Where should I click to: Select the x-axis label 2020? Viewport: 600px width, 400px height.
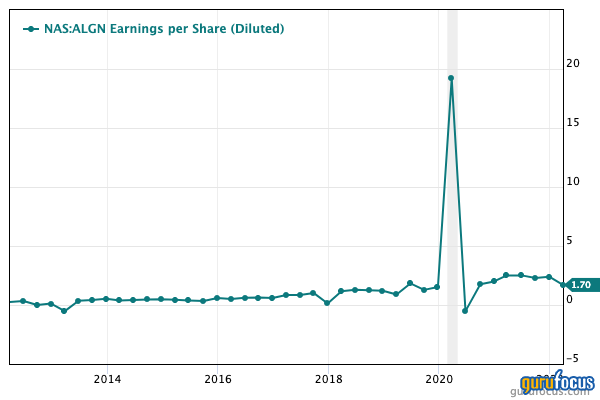click(439, 379)
